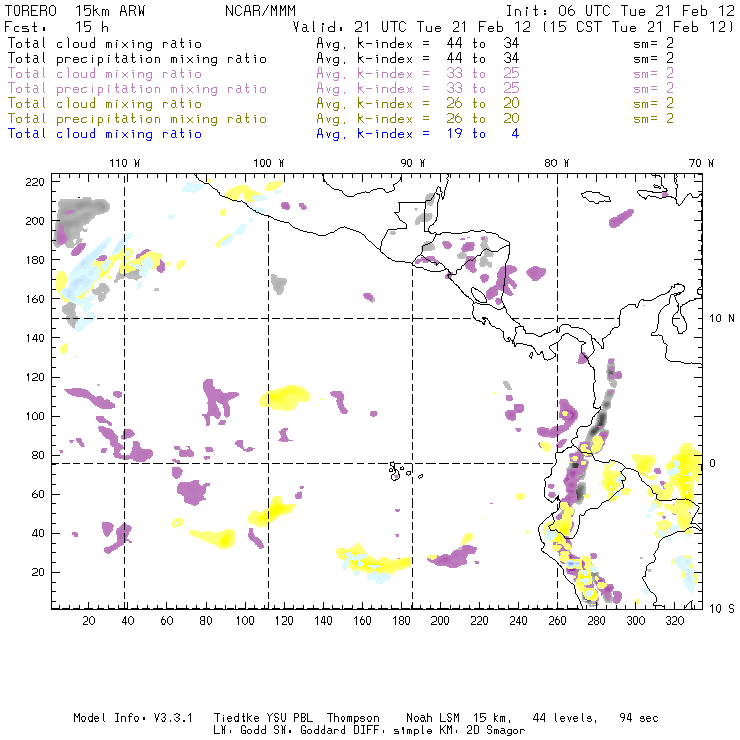Select the '94 sec' time step text
Image resolution: width=740 pixels, height=740 pixels.
click(639, 718)
